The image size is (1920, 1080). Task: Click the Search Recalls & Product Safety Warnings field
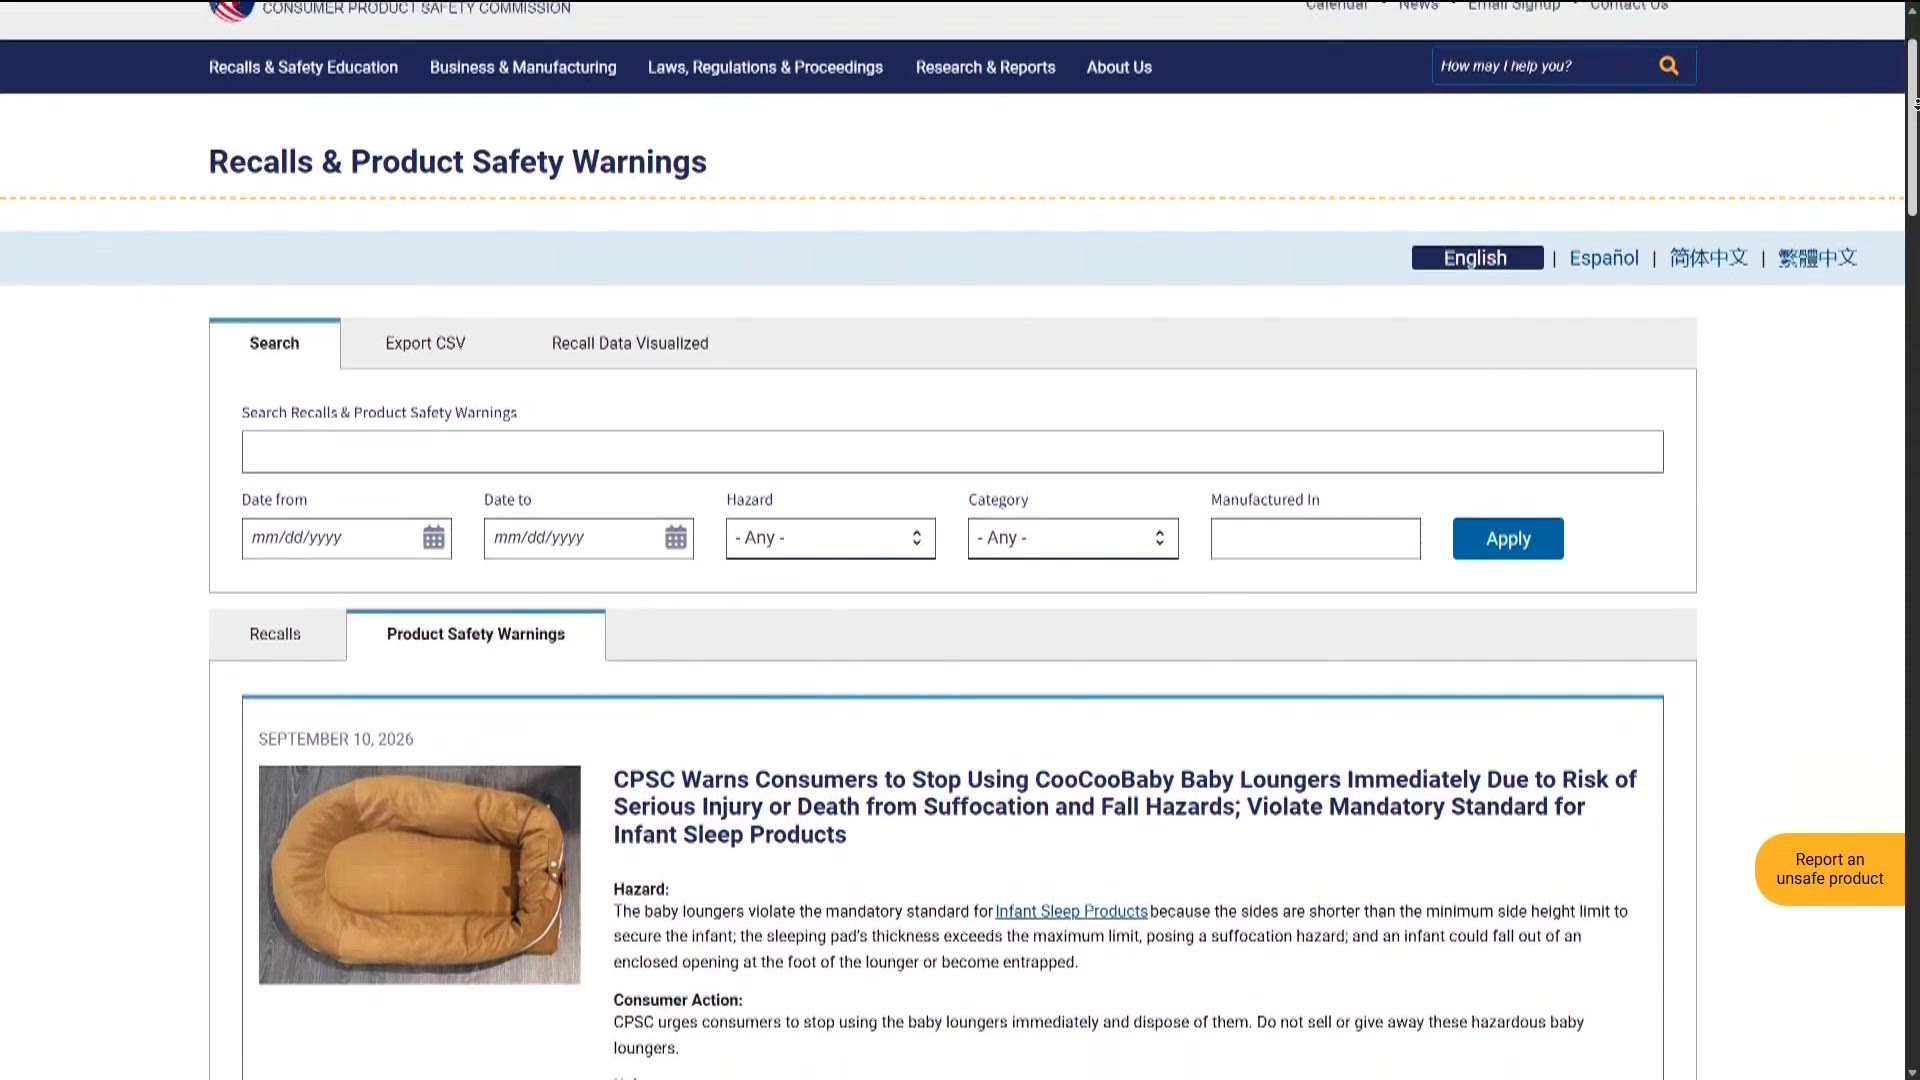(952, 452)
